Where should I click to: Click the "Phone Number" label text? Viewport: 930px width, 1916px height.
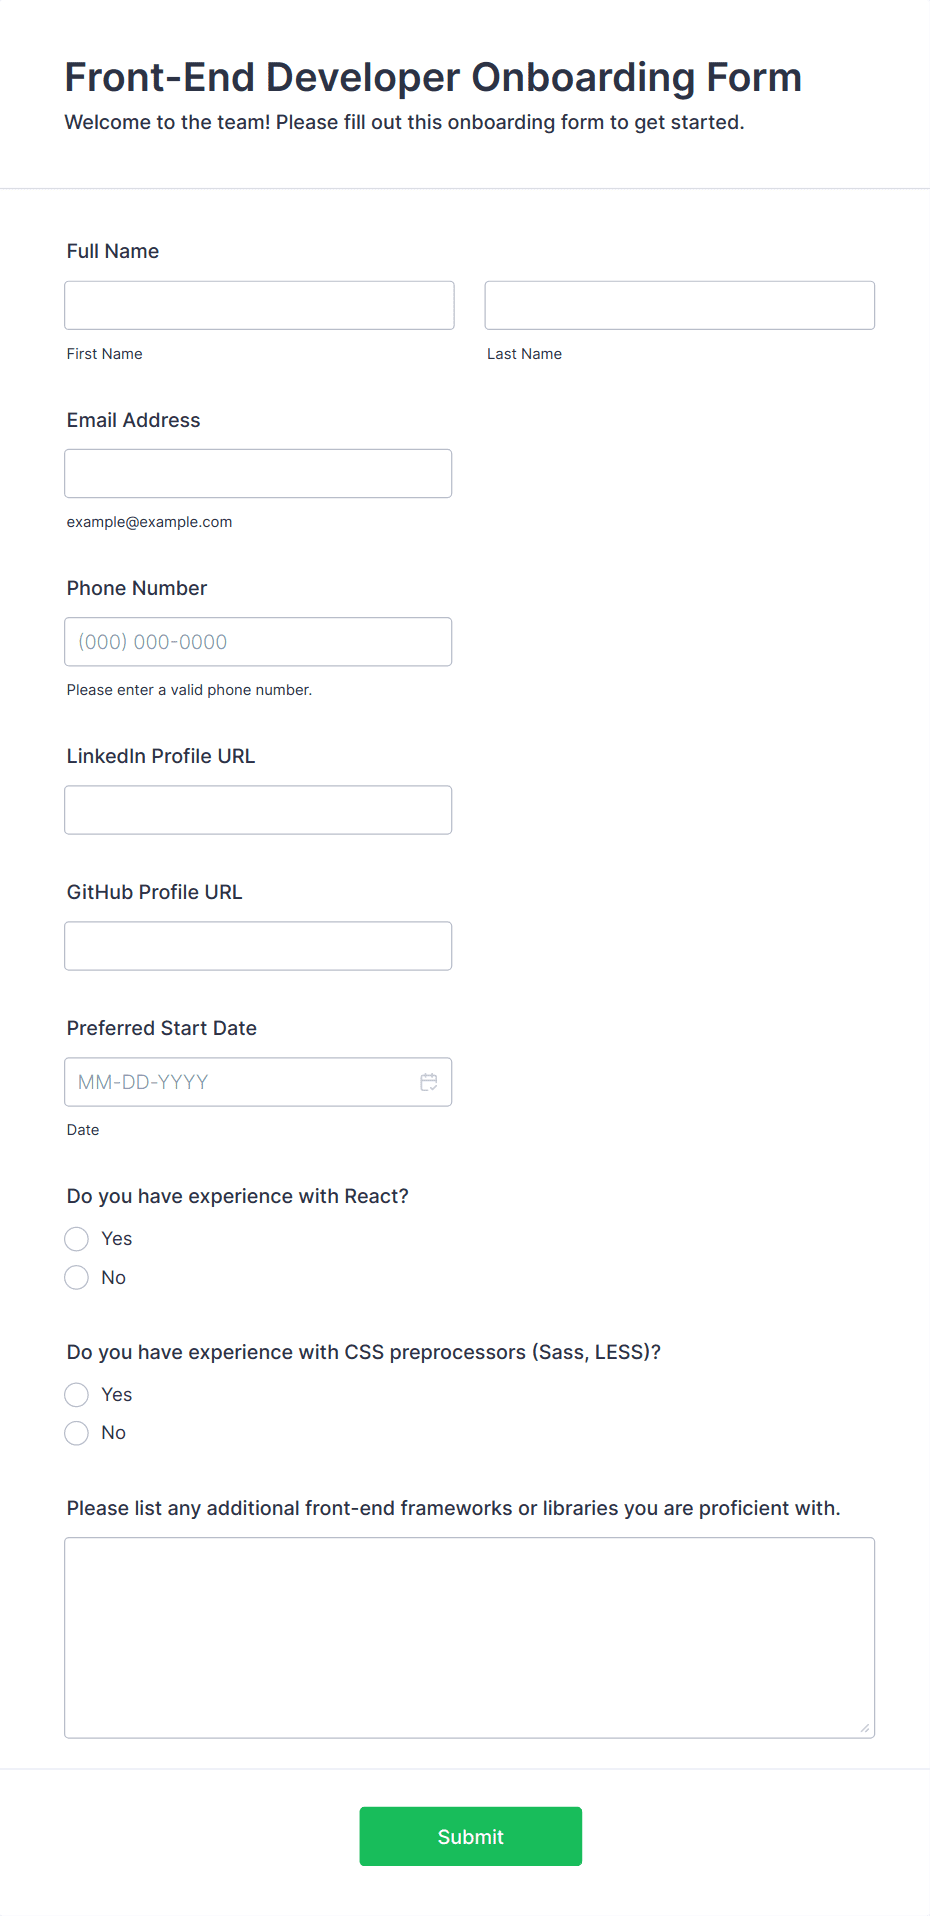coord(137,588)
